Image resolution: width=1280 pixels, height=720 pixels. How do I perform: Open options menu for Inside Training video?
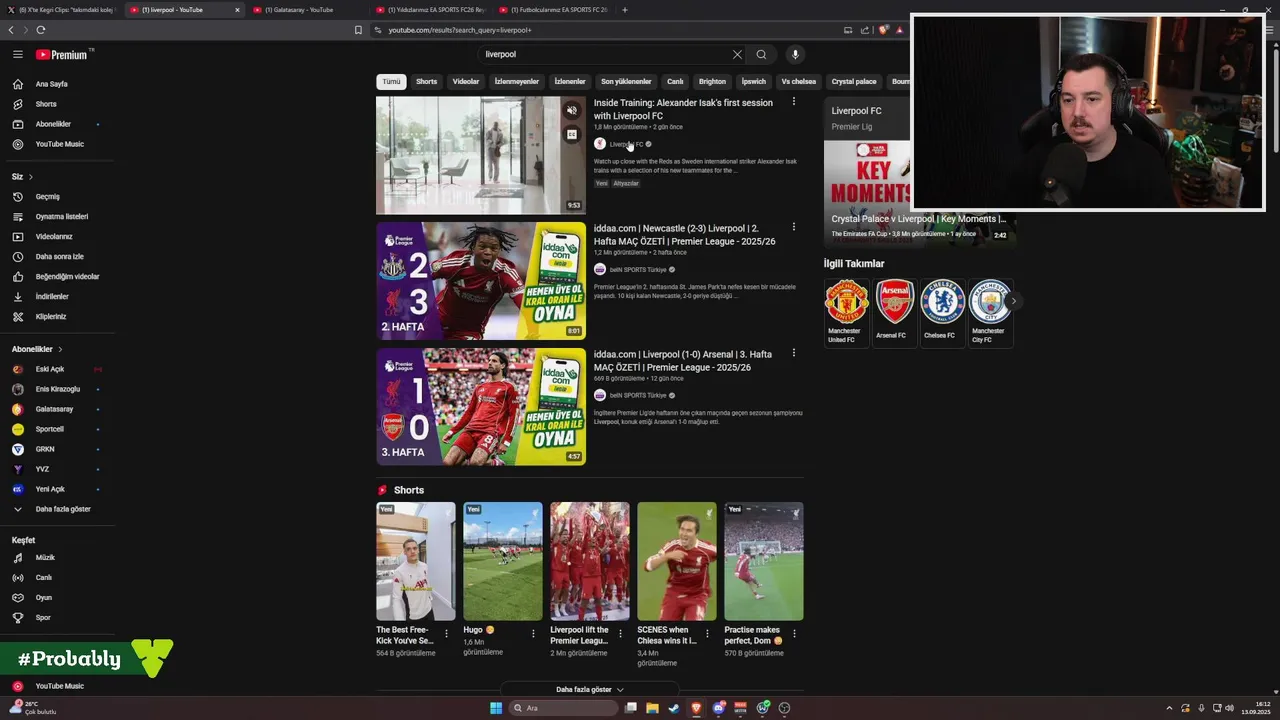794,102
